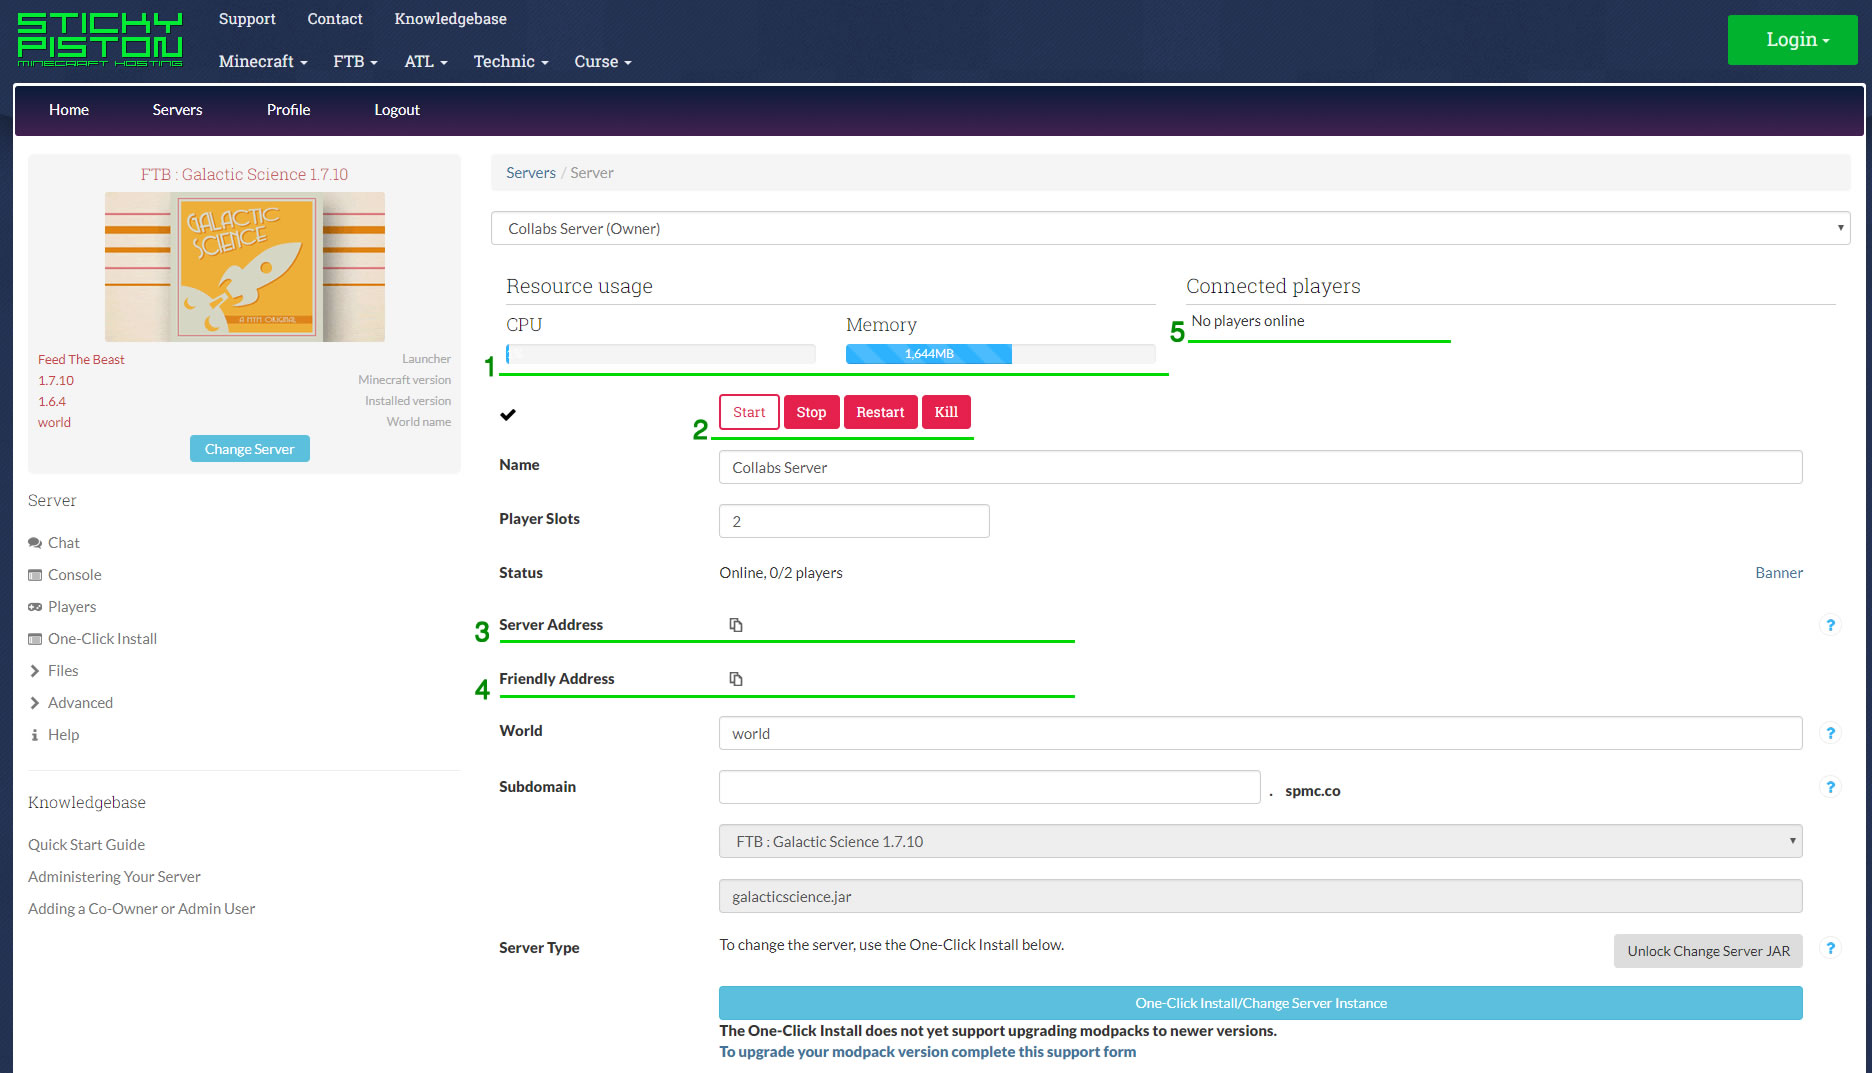This screenshot has width=1872, height=1073.
Task: Click the CPU usage progress bar
Action: [x=661, y=354]
